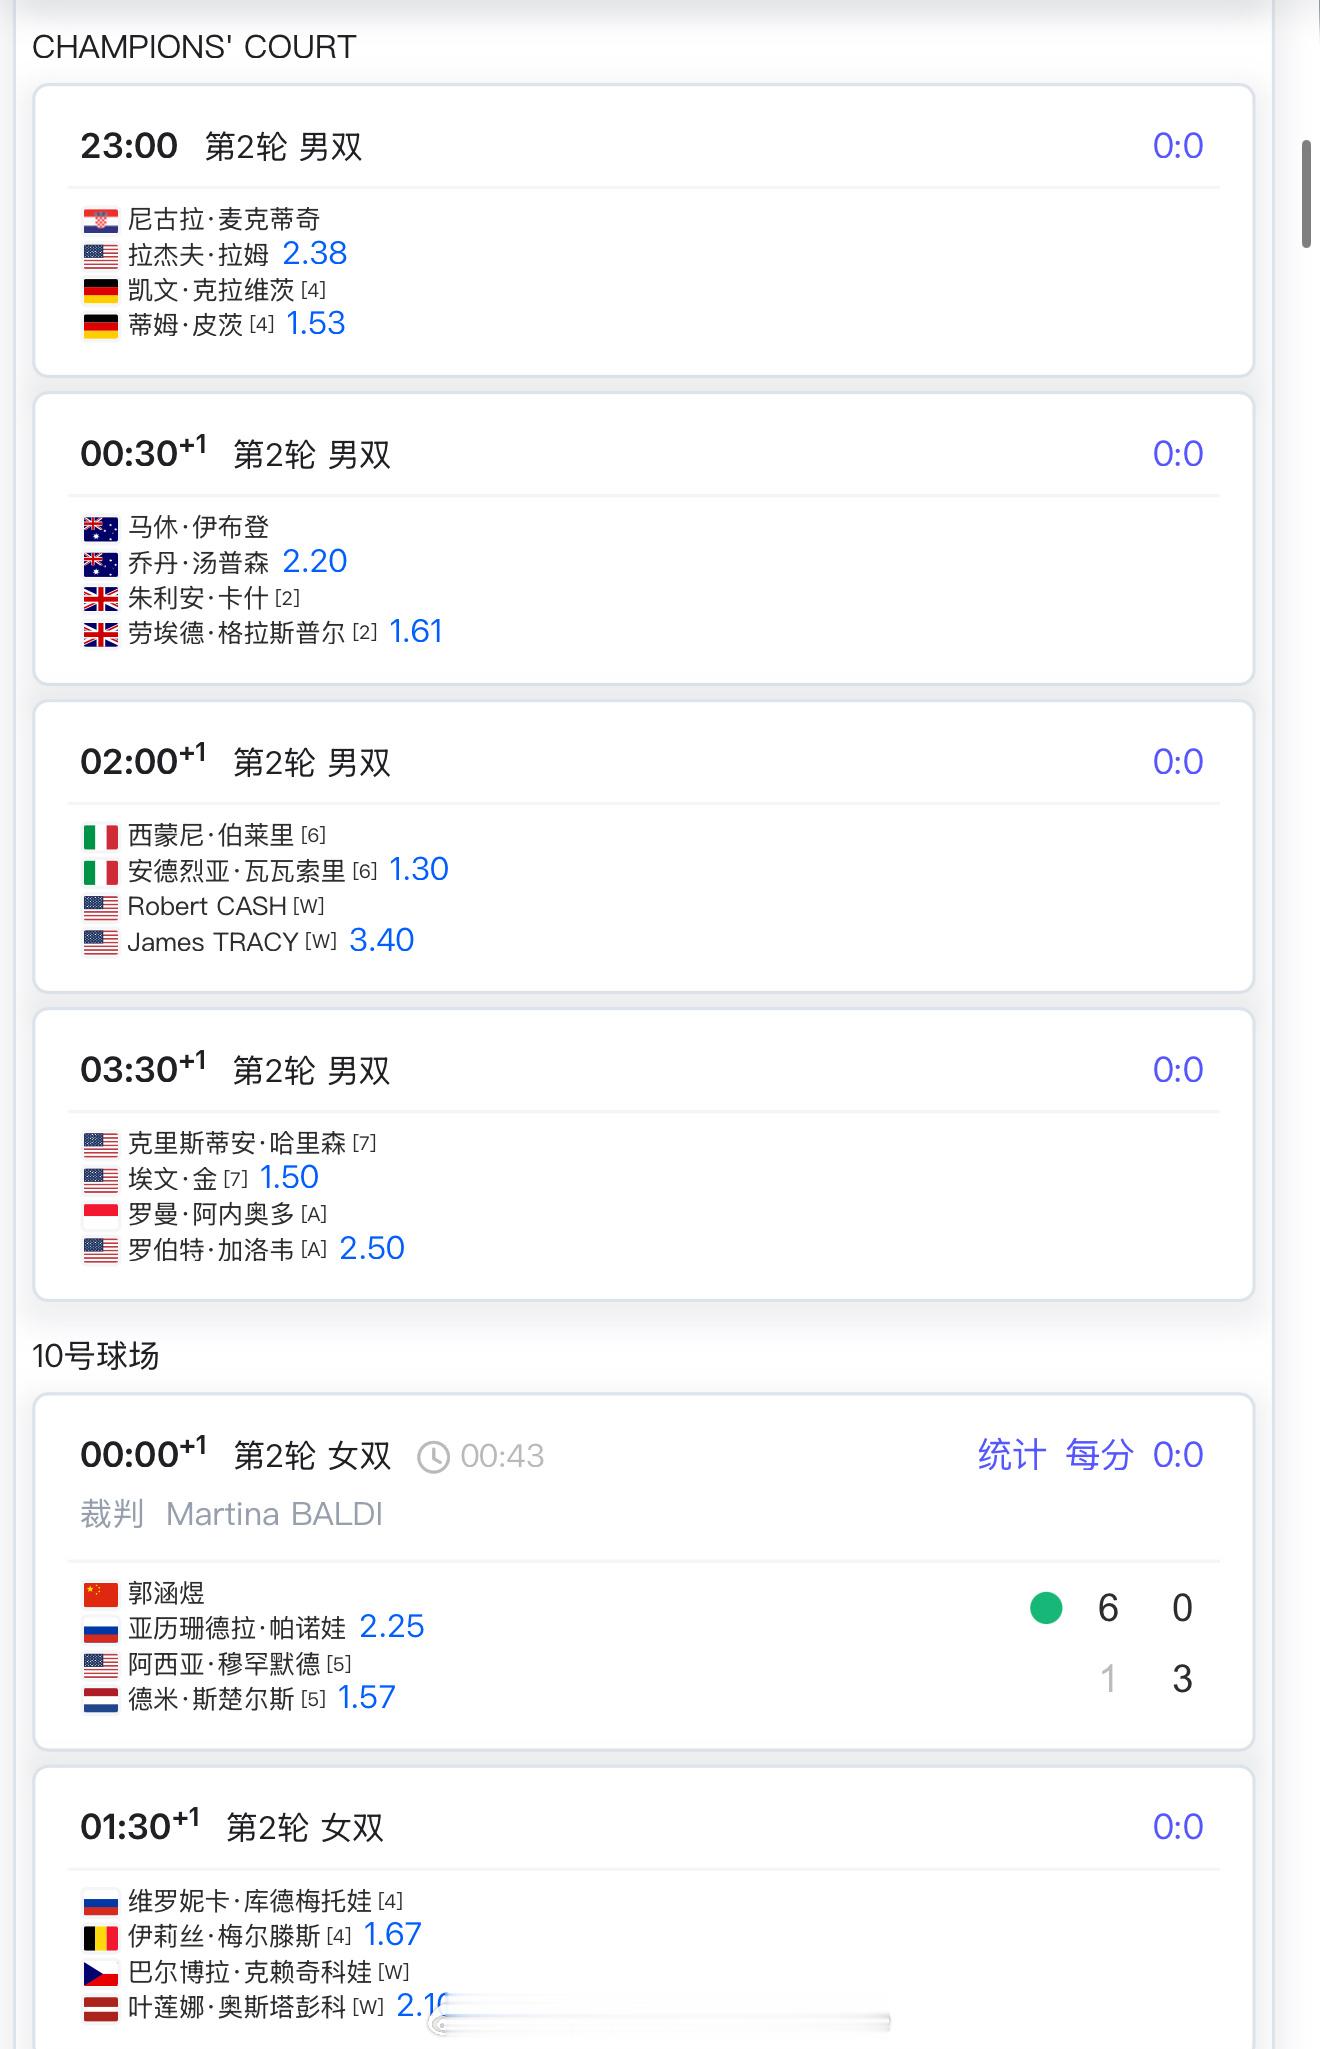The height and width of the screenshot is (2049, 1320).
Task: Select the 1.50 odds for 埃文·金
Action: [x=289, y=1178]
